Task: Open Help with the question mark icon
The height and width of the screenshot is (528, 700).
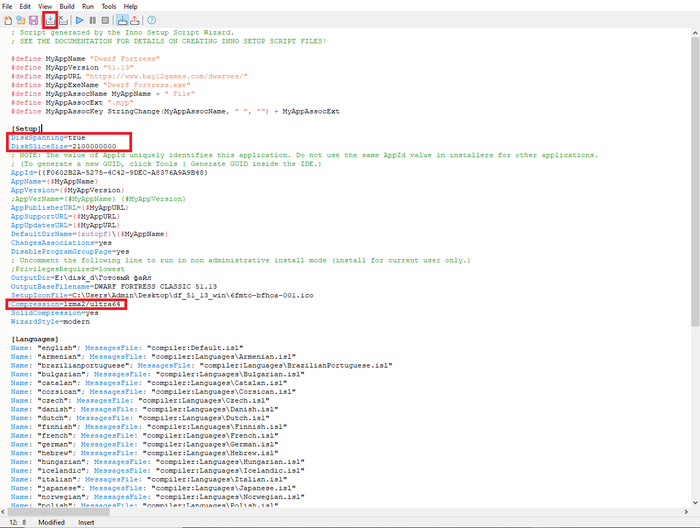Action: coord(152,20)
